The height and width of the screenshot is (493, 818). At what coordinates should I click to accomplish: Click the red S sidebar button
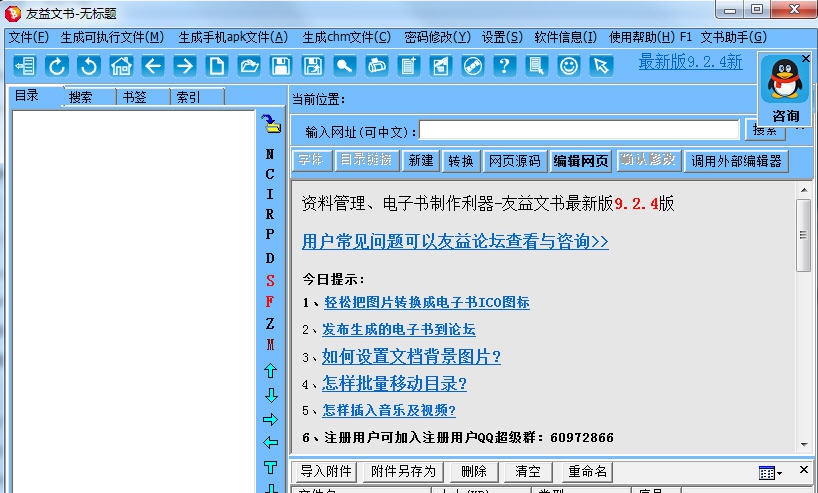[270, 281]
